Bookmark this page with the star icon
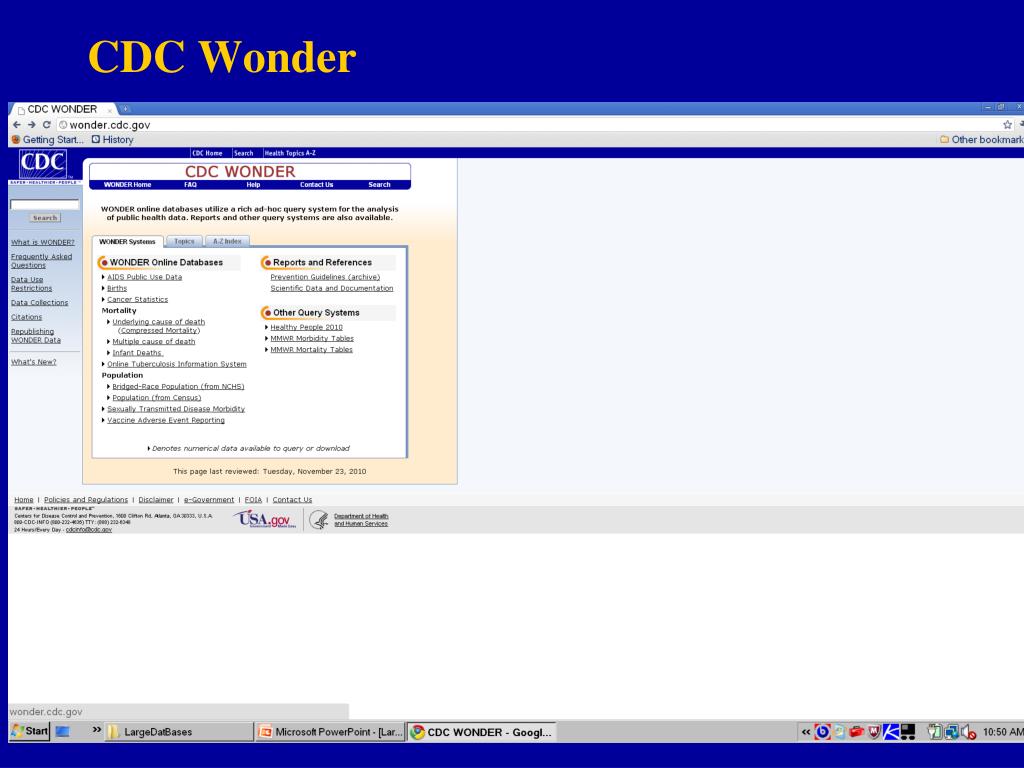1024x768 pixels. pos(1007,125)
